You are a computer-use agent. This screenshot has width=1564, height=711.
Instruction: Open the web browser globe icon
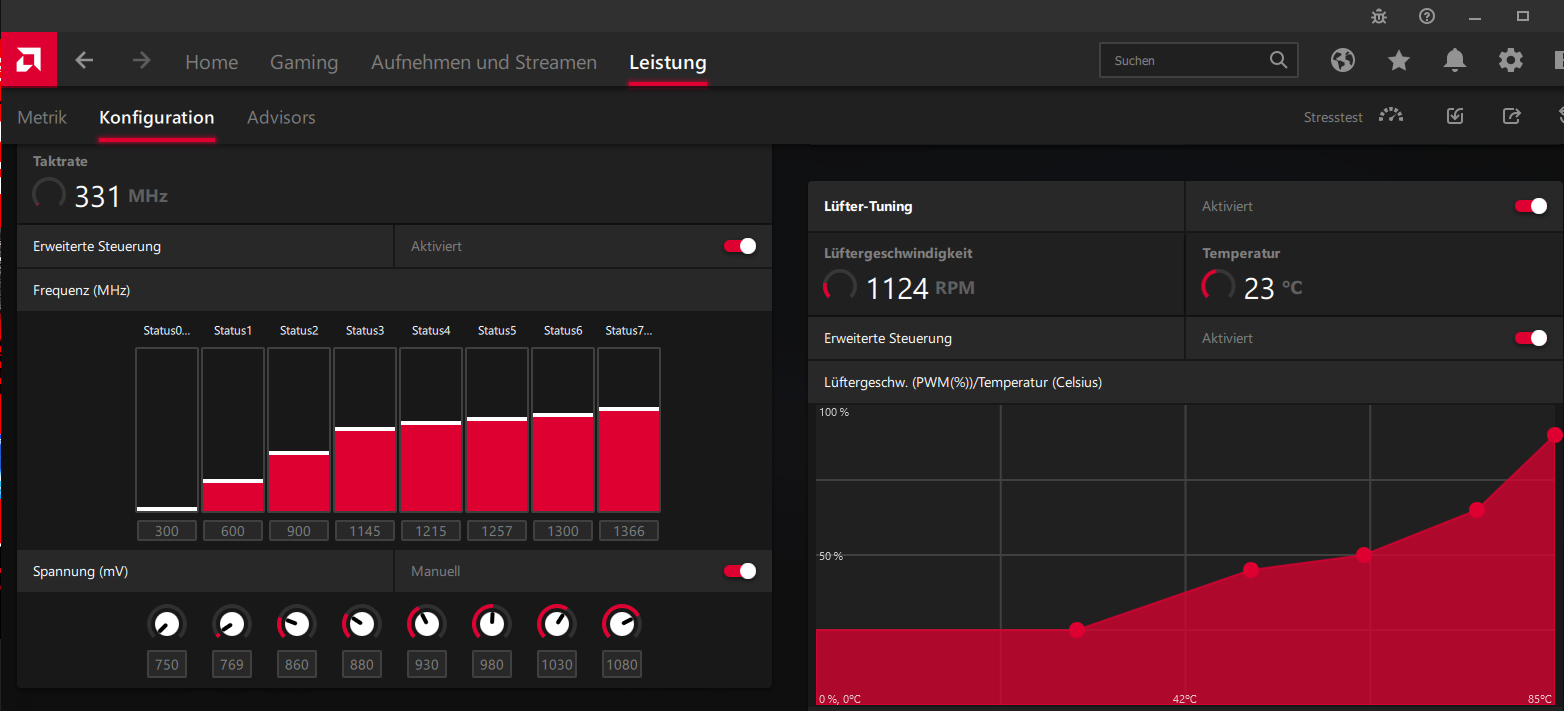pyautogui.click(x=1343, y=61)
